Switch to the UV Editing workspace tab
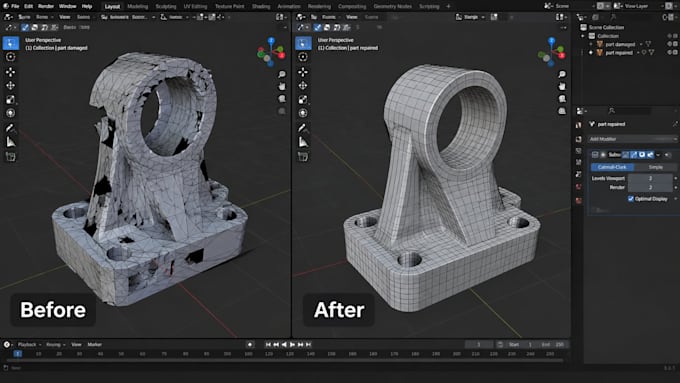Viewport: 680px width, 383px height. (x=195, y=7)
